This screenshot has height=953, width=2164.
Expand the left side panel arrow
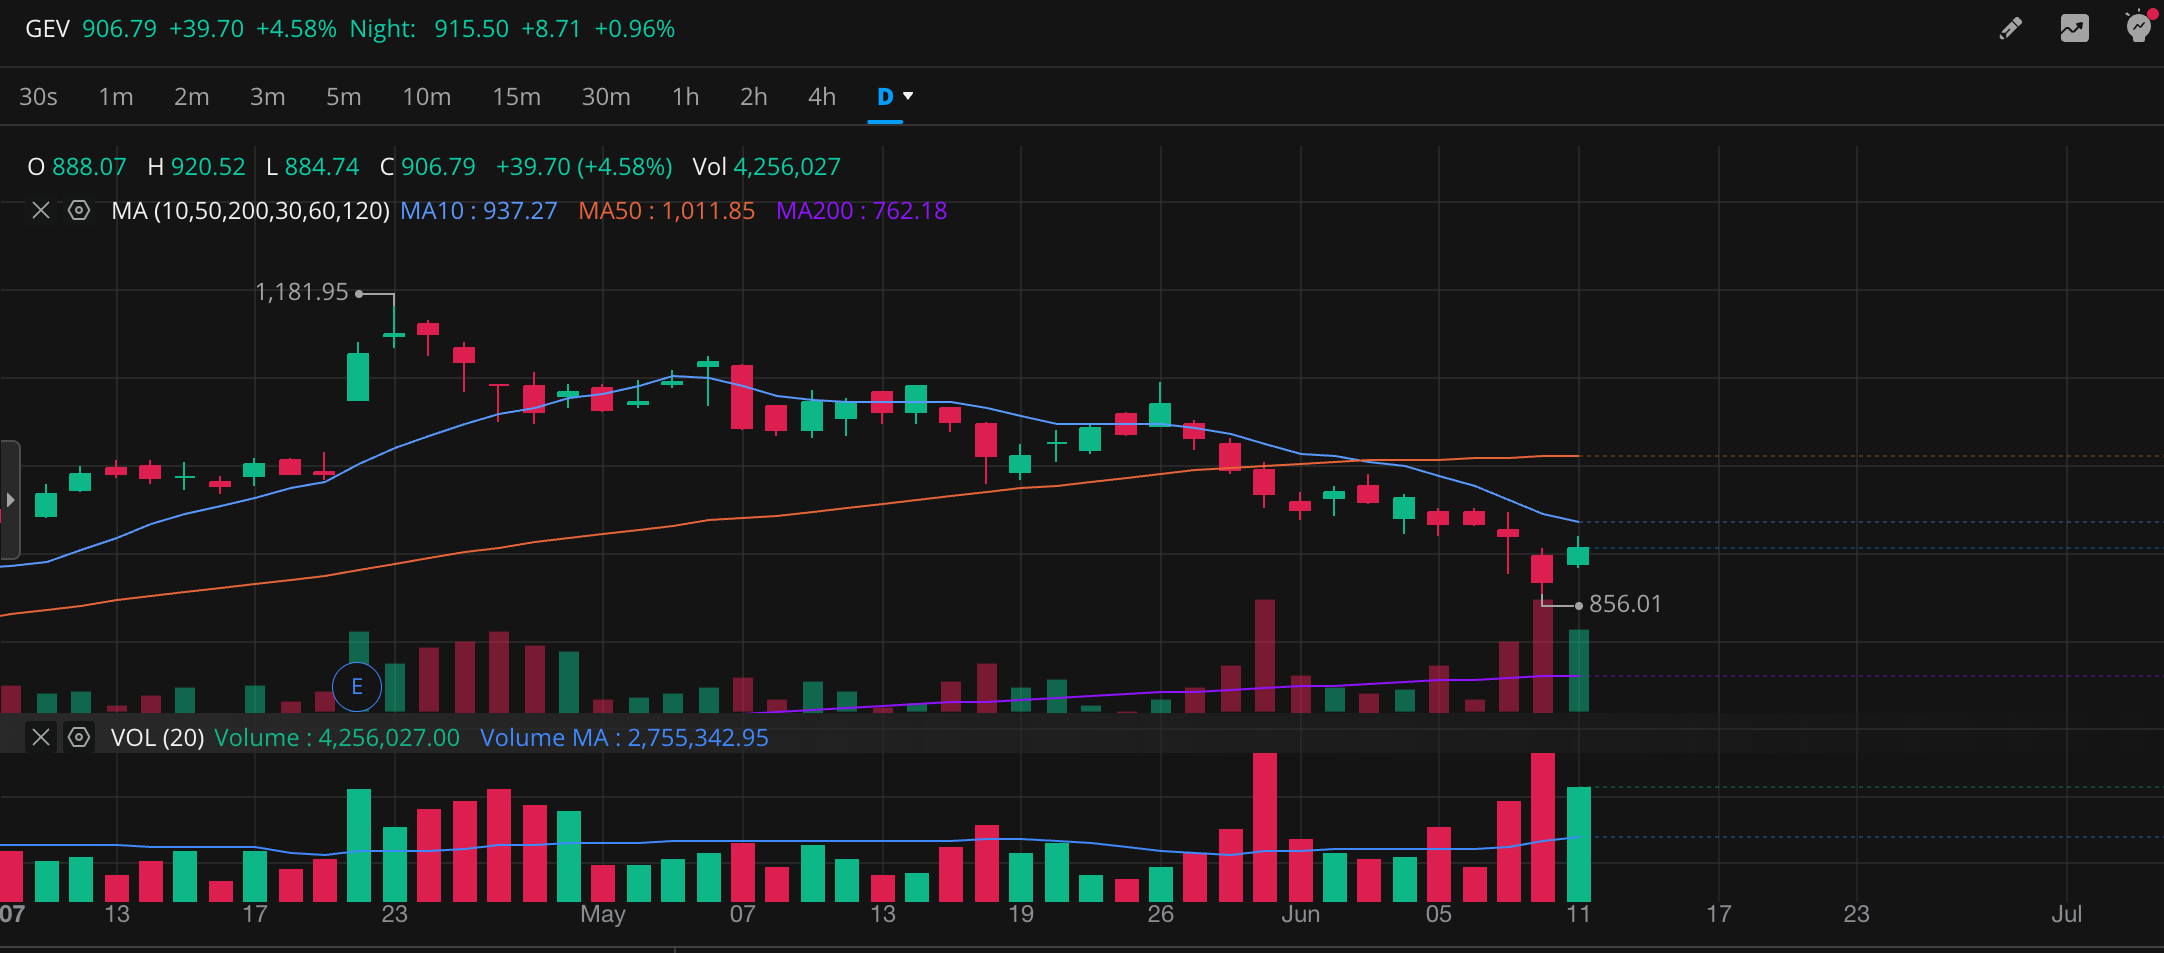tap(10, 499)
